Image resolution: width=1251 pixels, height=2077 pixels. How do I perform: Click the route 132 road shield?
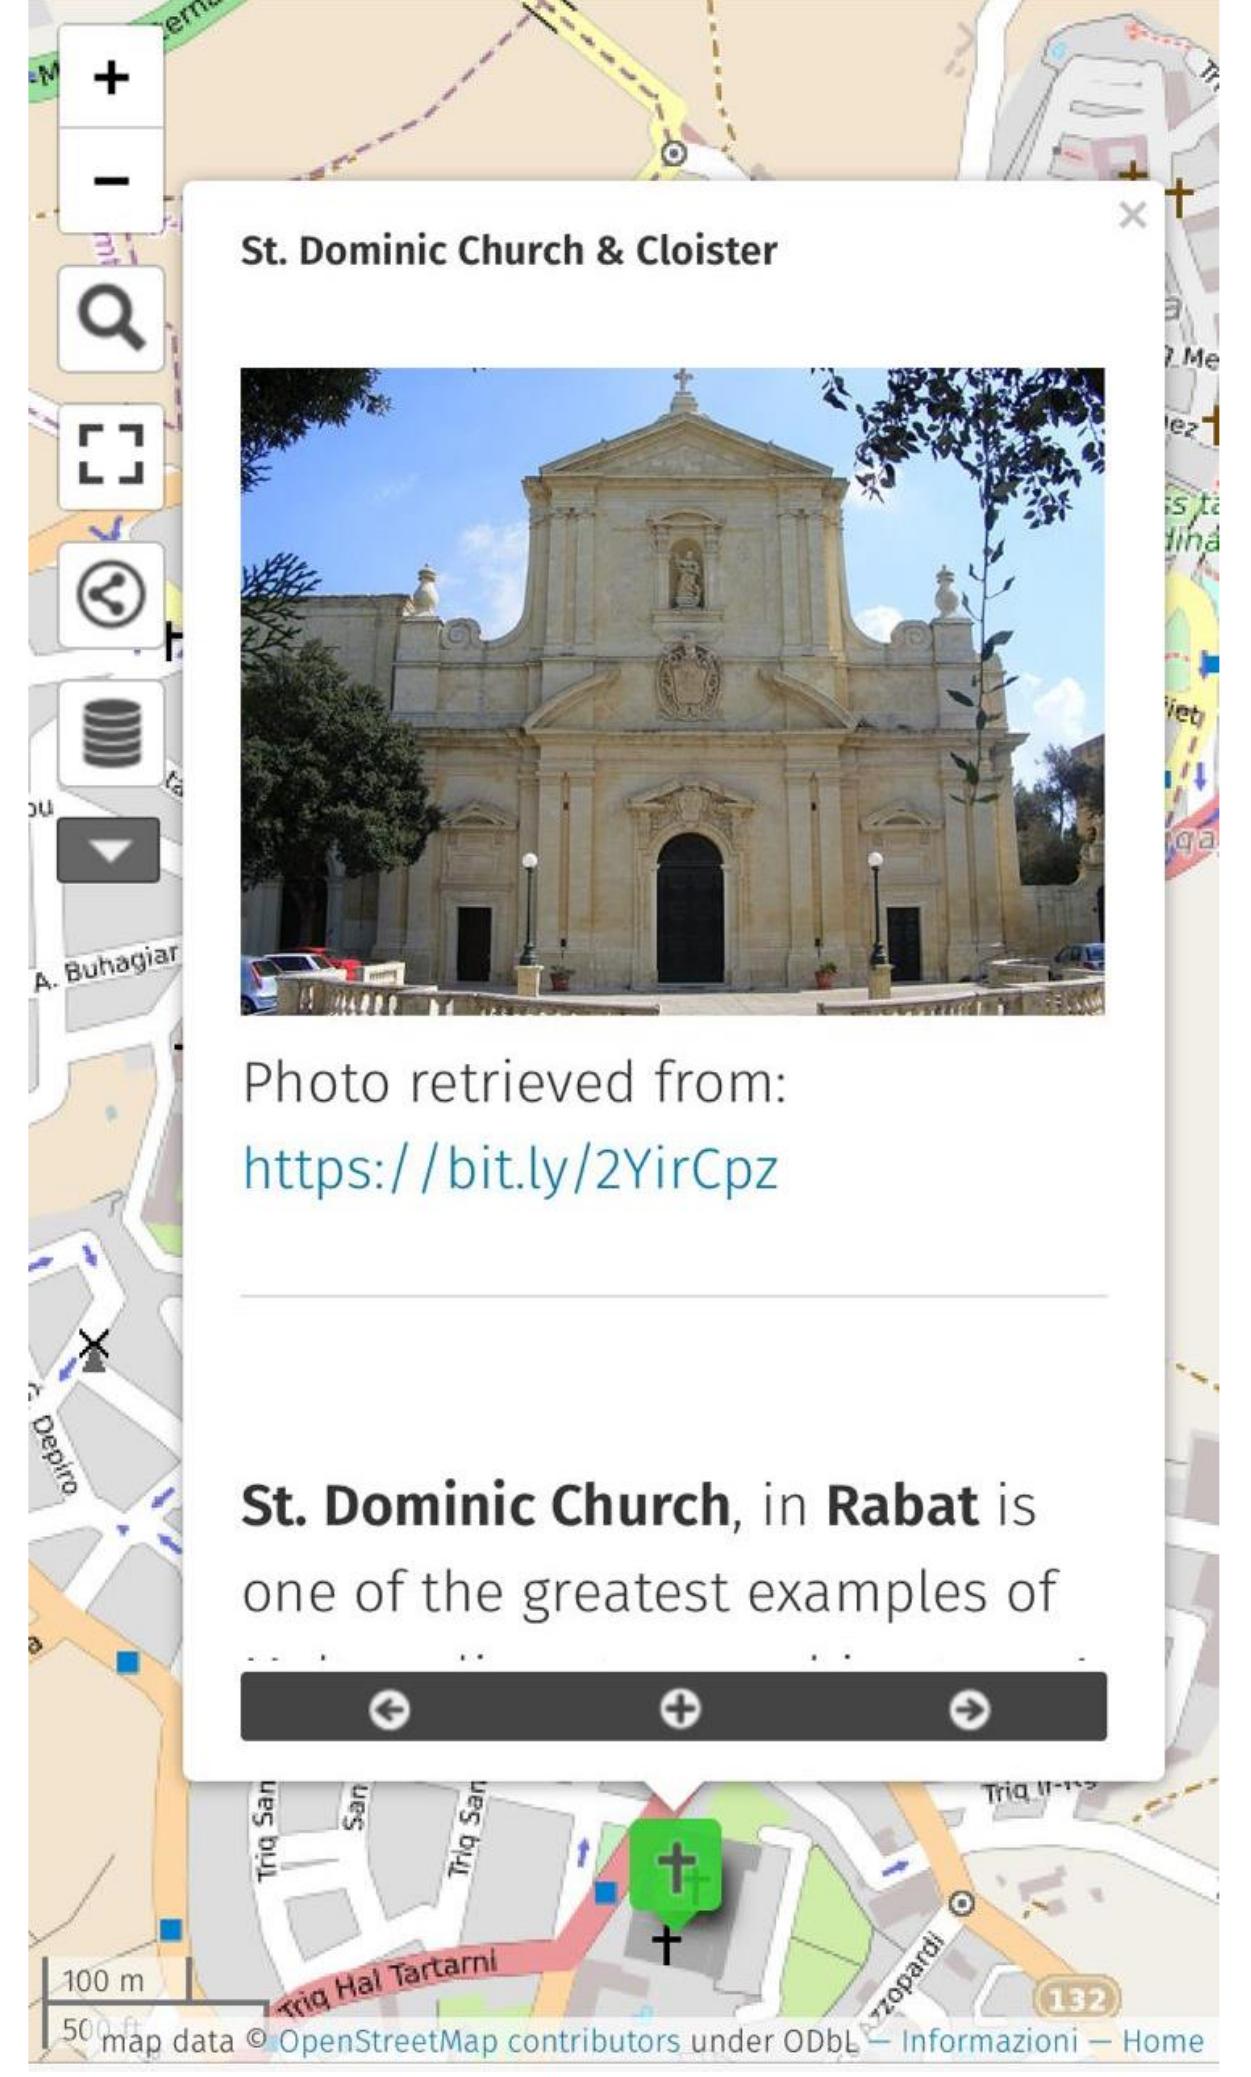[x=1076, y=1998]
